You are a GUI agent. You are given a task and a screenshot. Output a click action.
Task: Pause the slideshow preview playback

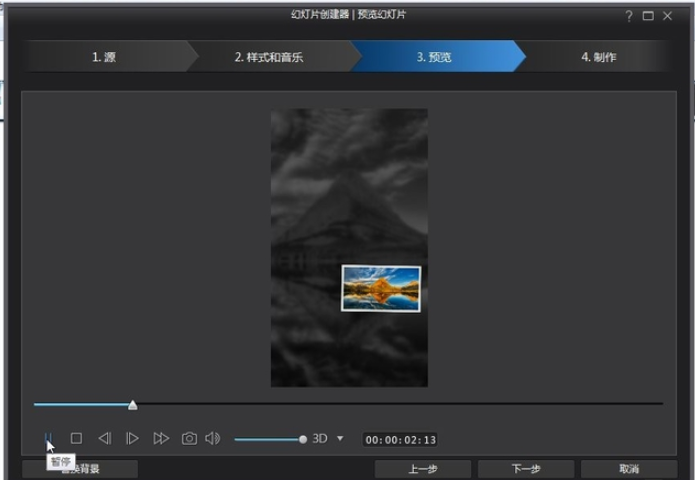click(47, 438)
